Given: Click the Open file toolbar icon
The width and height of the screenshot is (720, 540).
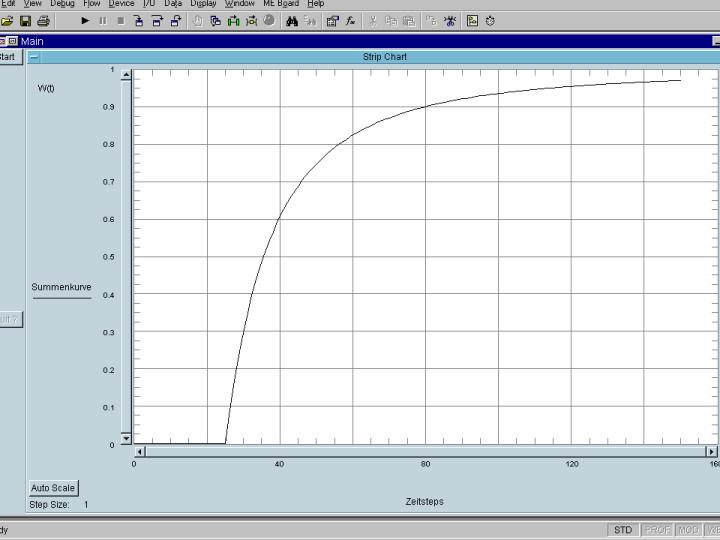Looking at the screenshot, I should pyautogui.click(x=8, y=21).
